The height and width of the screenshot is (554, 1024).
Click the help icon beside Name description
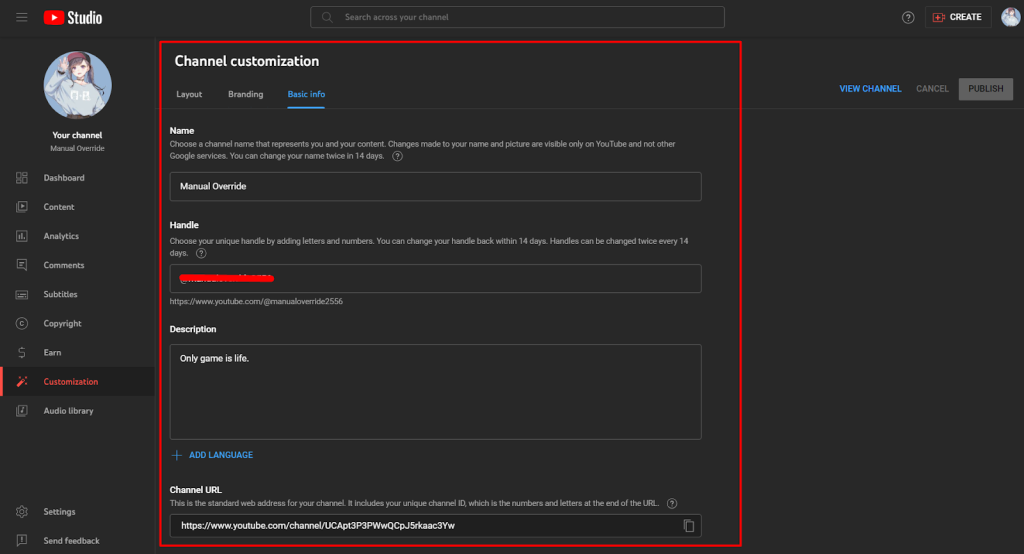click(397, 156)
